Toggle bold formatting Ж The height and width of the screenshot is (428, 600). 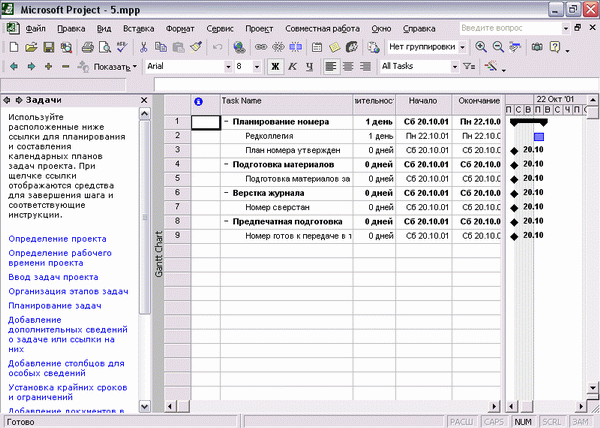click(x=275, y=67)
